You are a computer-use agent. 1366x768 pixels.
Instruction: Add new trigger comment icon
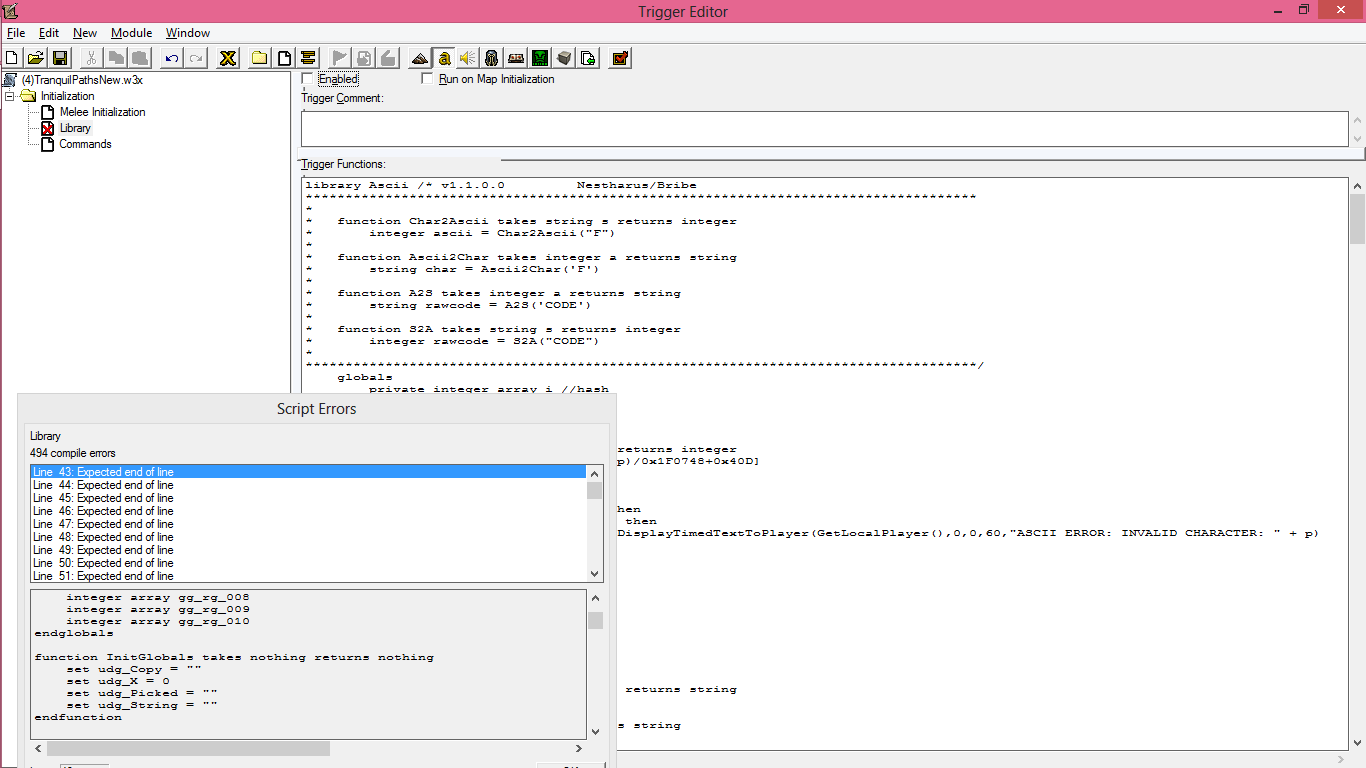pyautogui.click(x=308, y=58)
